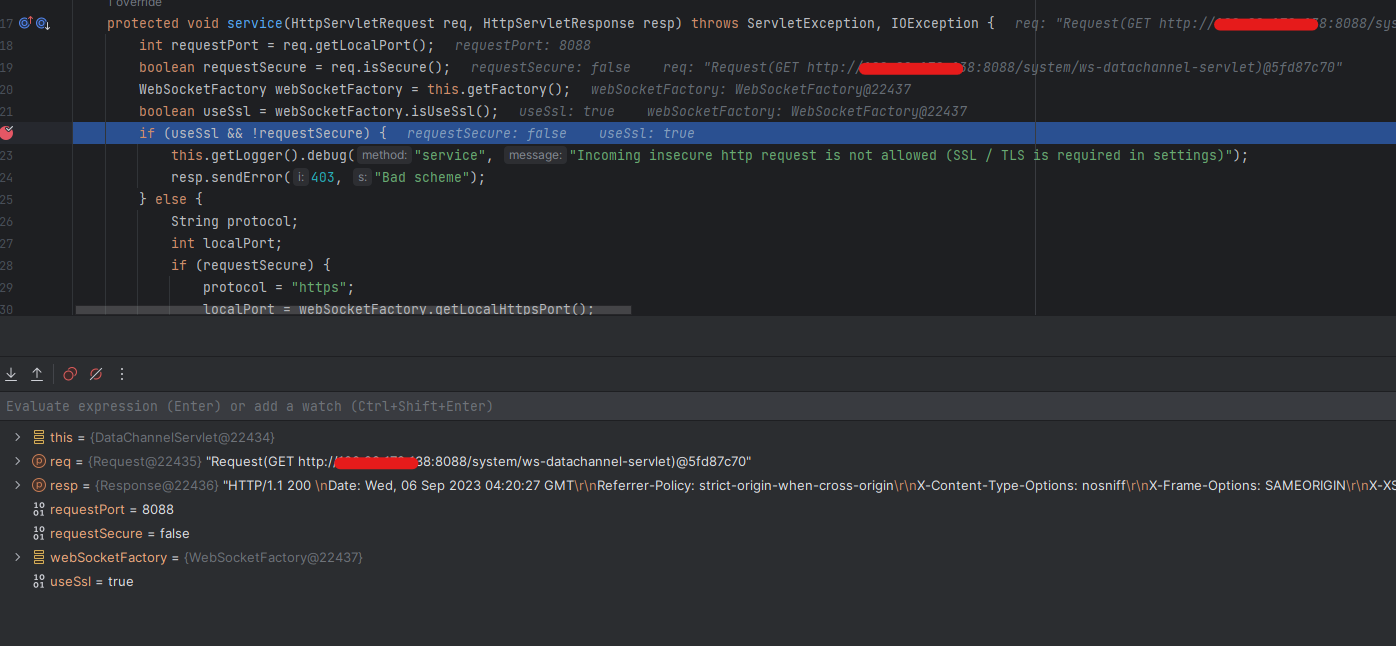Screen dimensions: 1396x646
Task: Click inline hint 'useSsl: true' on line 21
Action: tap(567, 111)
